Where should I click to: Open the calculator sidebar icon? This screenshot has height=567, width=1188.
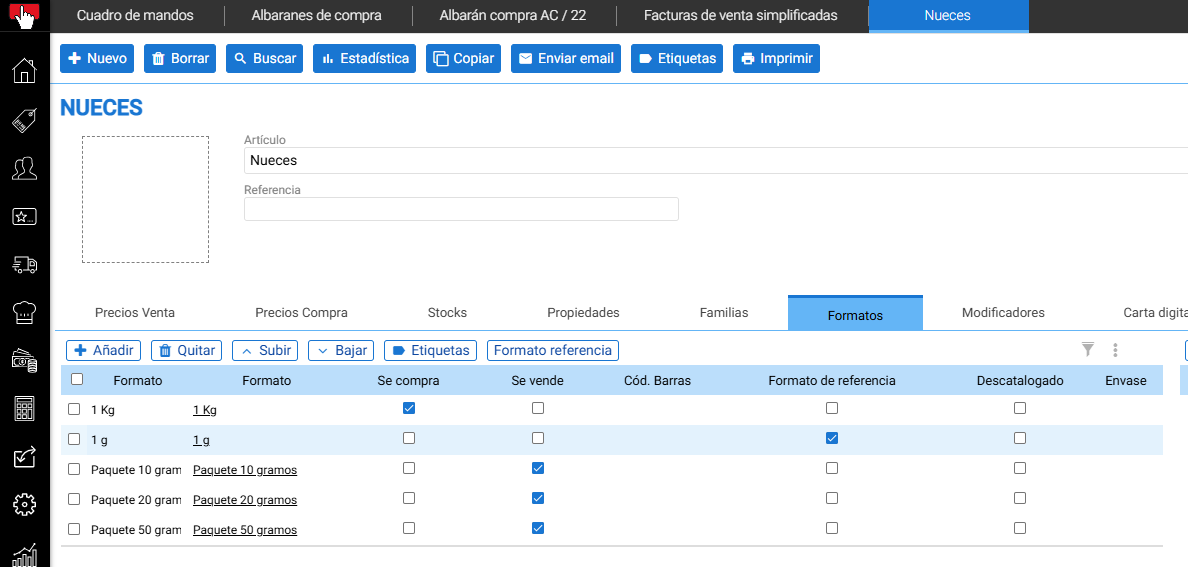[24, 409]
